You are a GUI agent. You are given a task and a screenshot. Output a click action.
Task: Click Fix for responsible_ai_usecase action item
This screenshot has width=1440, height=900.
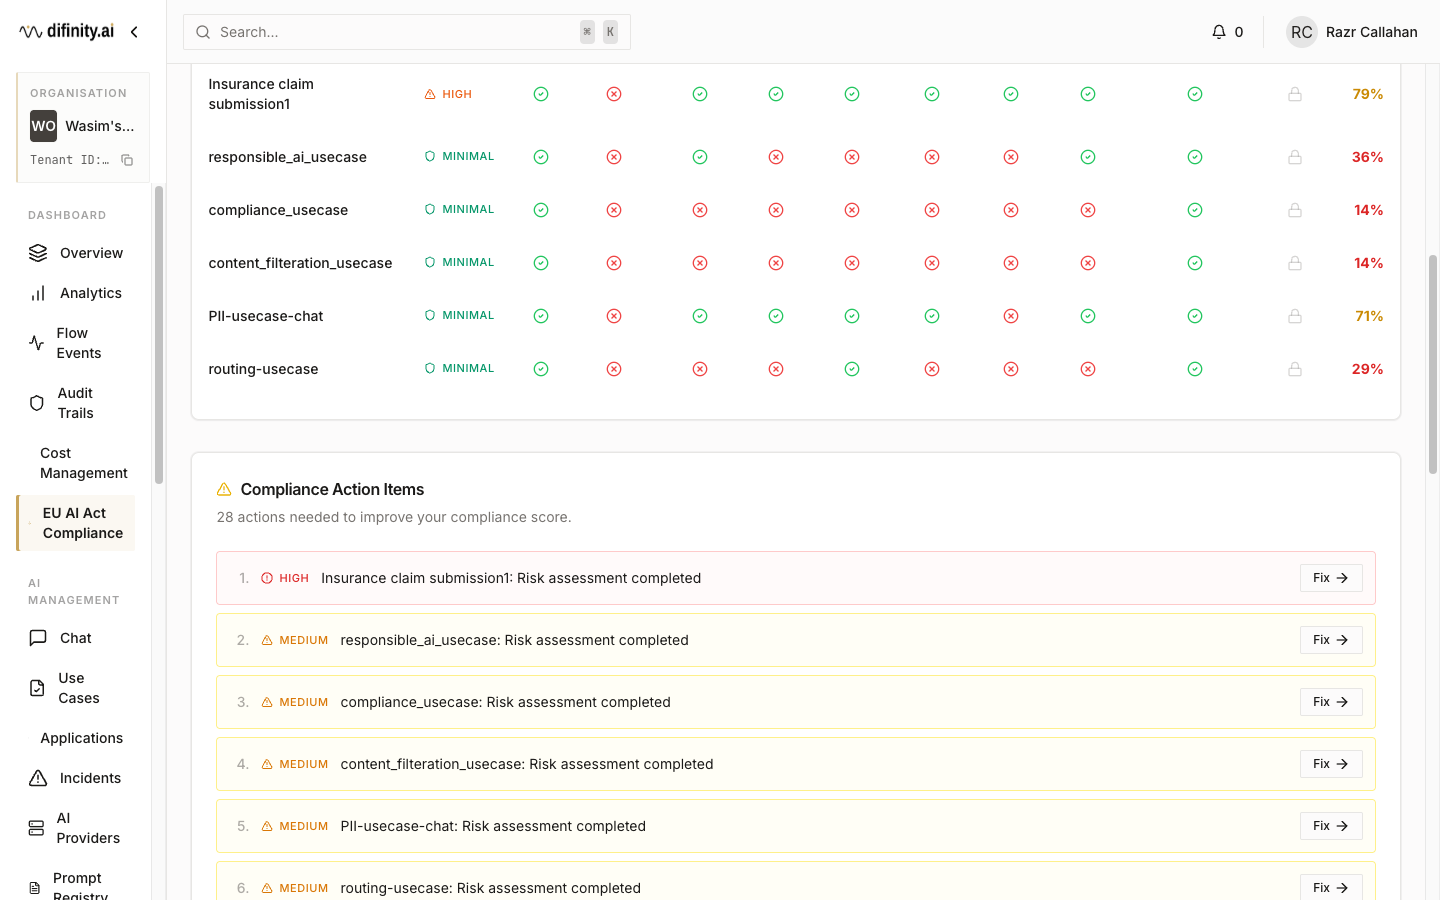(x=1331, y=640)
